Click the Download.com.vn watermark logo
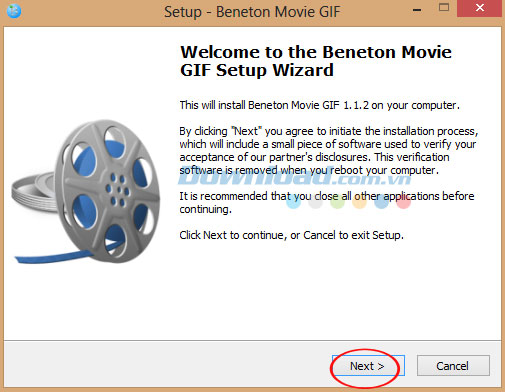The height and width of the screenshot is (392, 505). 294,177
